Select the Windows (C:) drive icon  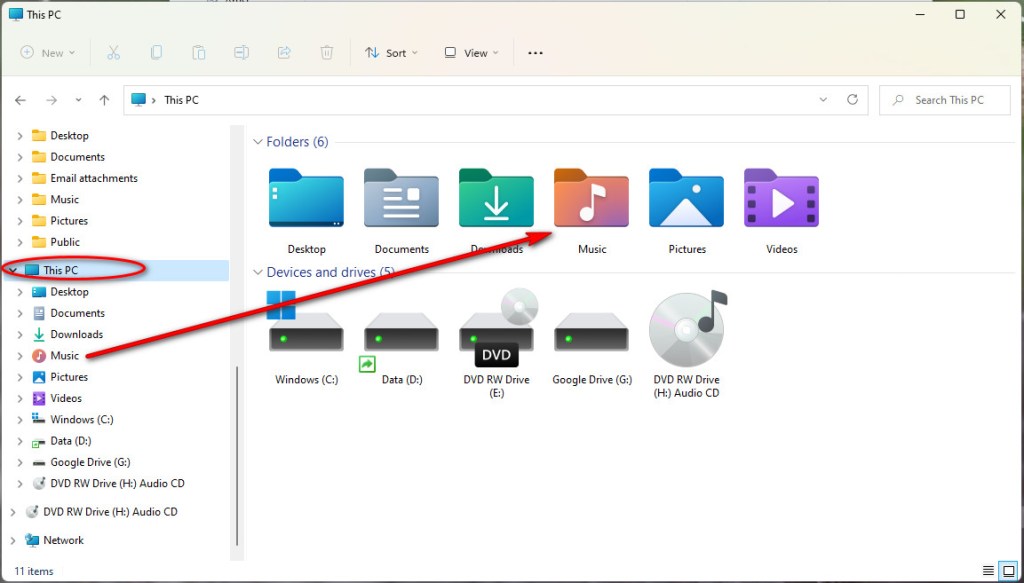306,330
